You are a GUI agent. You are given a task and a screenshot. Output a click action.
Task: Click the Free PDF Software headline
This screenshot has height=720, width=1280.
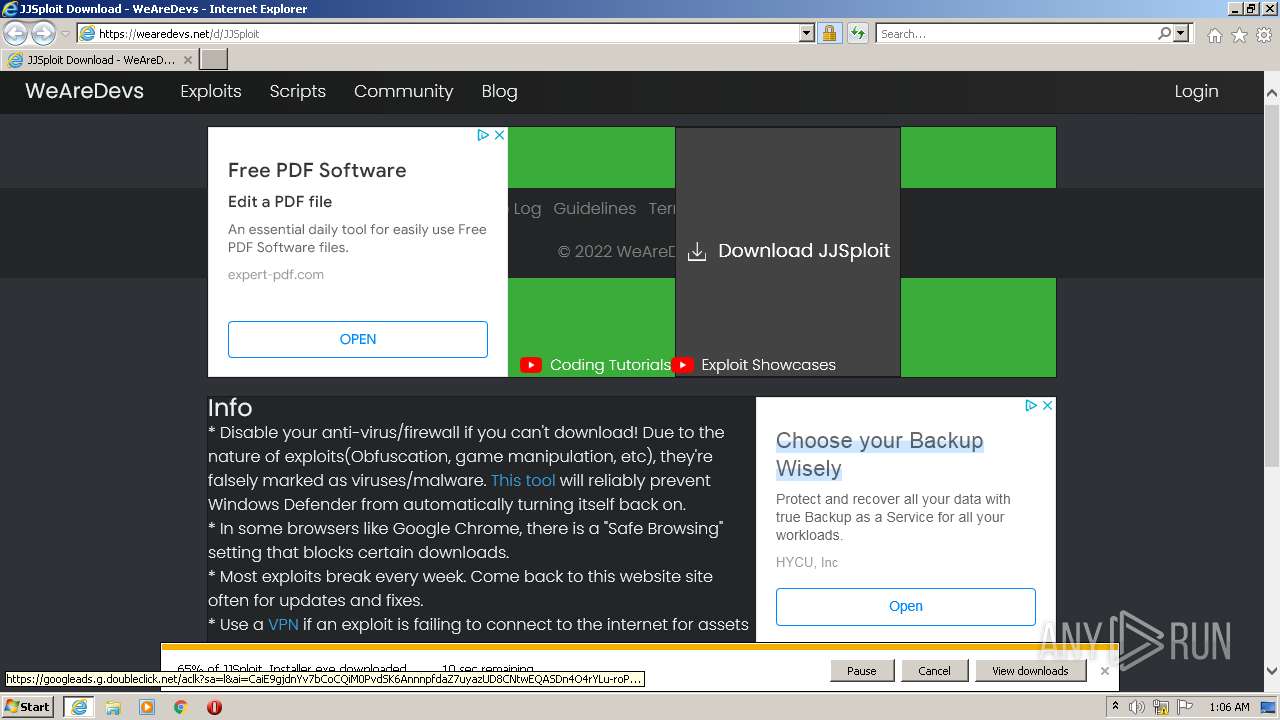pyautogui.click(x=317, y=170)
